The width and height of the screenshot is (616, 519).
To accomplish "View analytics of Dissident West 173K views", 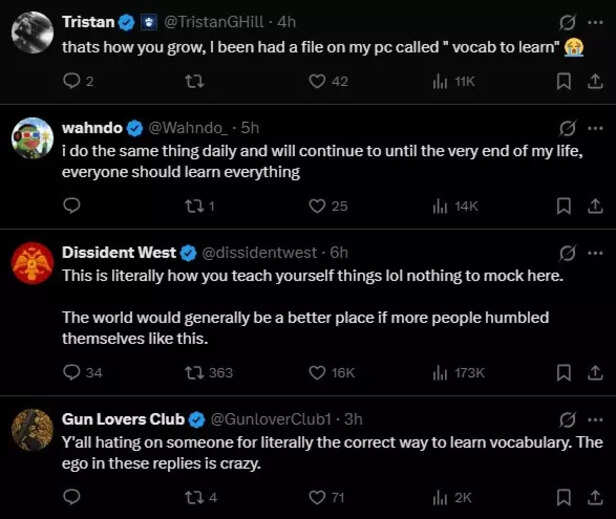I will click(x=458, y=372).
